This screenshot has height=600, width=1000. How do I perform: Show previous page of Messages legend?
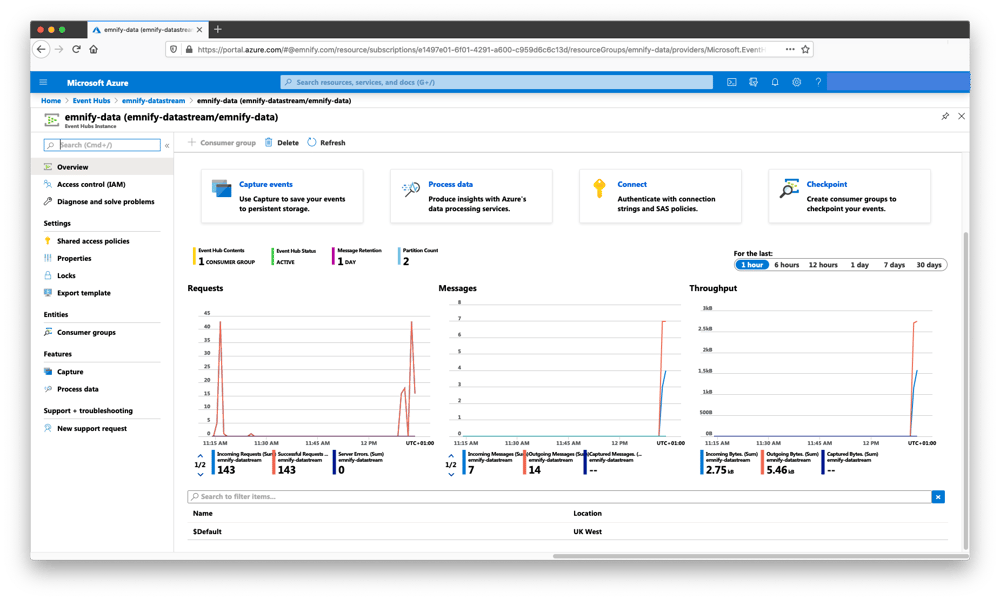tap(451, 456)
